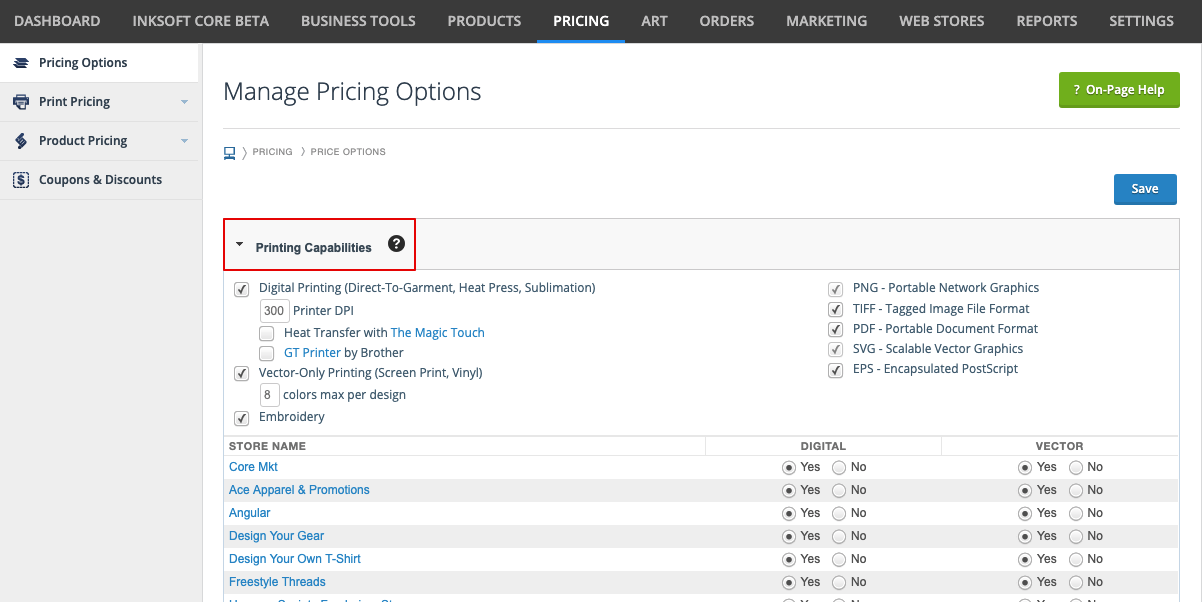The image size is (1202, 602).
Task: Open the Ace Apparel & Promotions store link
Action: click(298, 490)
